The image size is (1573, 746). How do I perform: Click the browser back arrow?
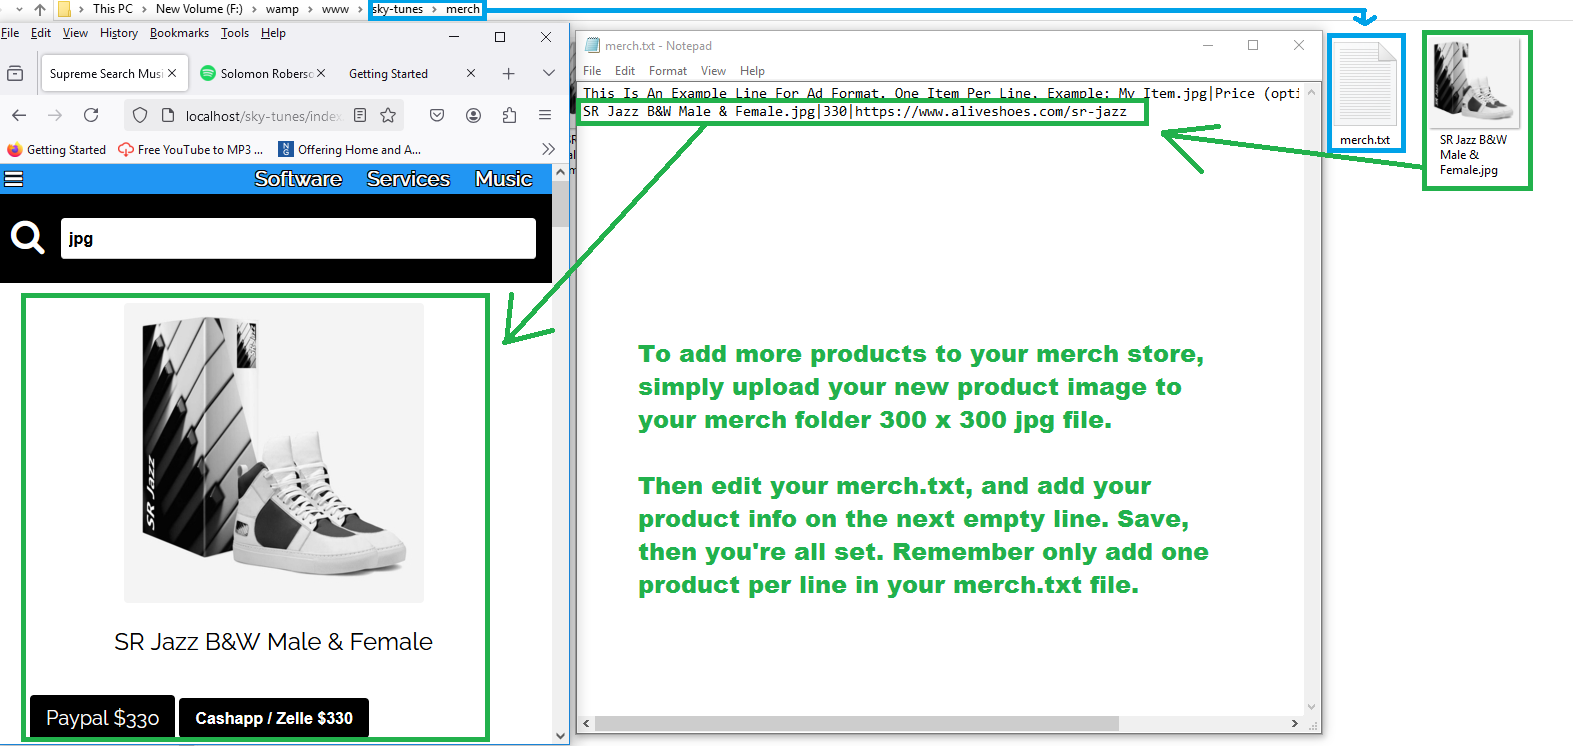(19, 115)
